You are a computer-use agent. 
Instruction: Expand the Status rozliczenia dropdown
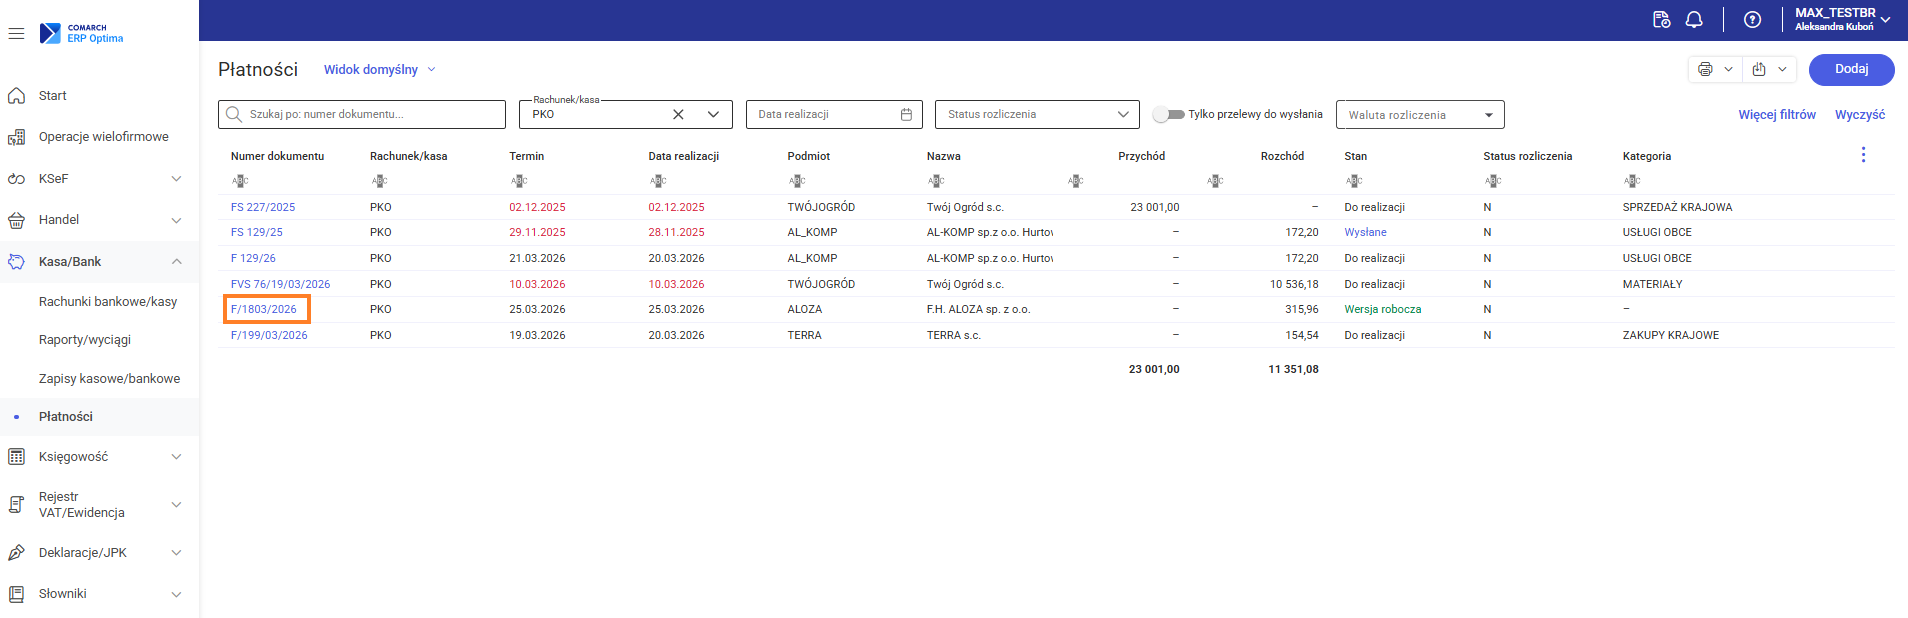coord(1122,115)
